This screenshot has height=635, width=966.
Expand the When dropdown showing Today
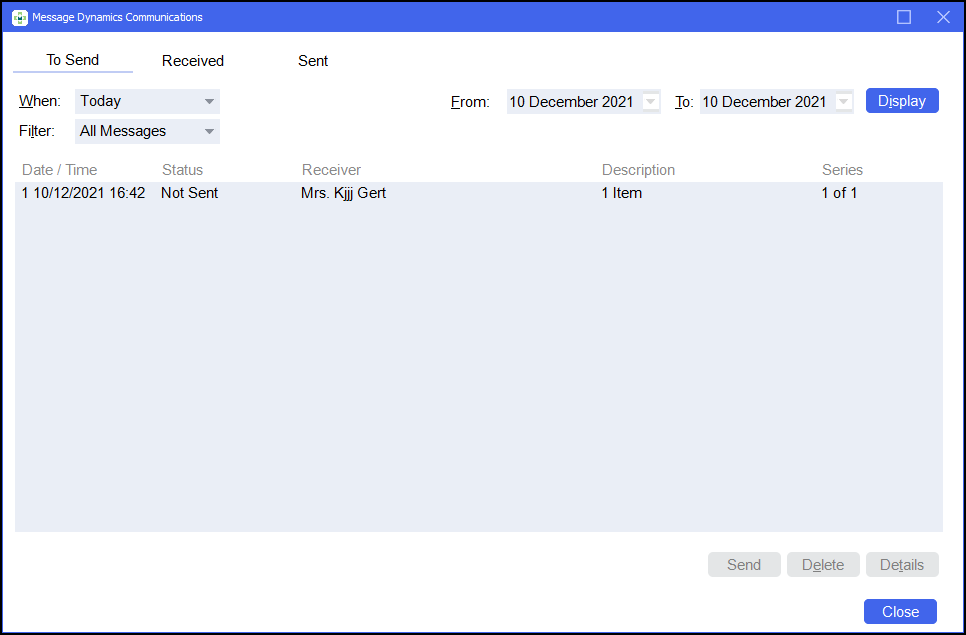pyautogui.click(x=209, y=101)
